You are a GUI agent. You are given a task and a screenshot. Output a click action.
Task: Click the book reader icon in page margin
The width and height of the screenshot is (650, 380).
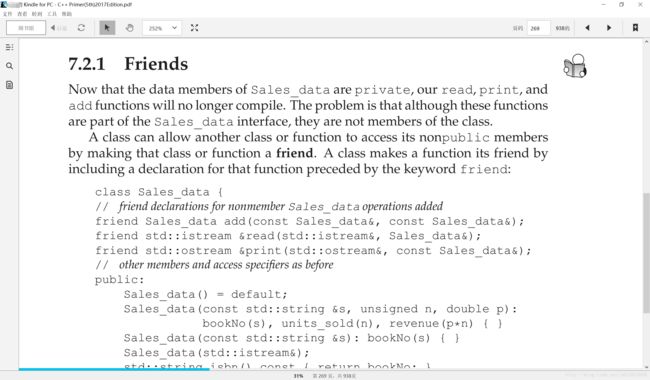pos(575,66)
